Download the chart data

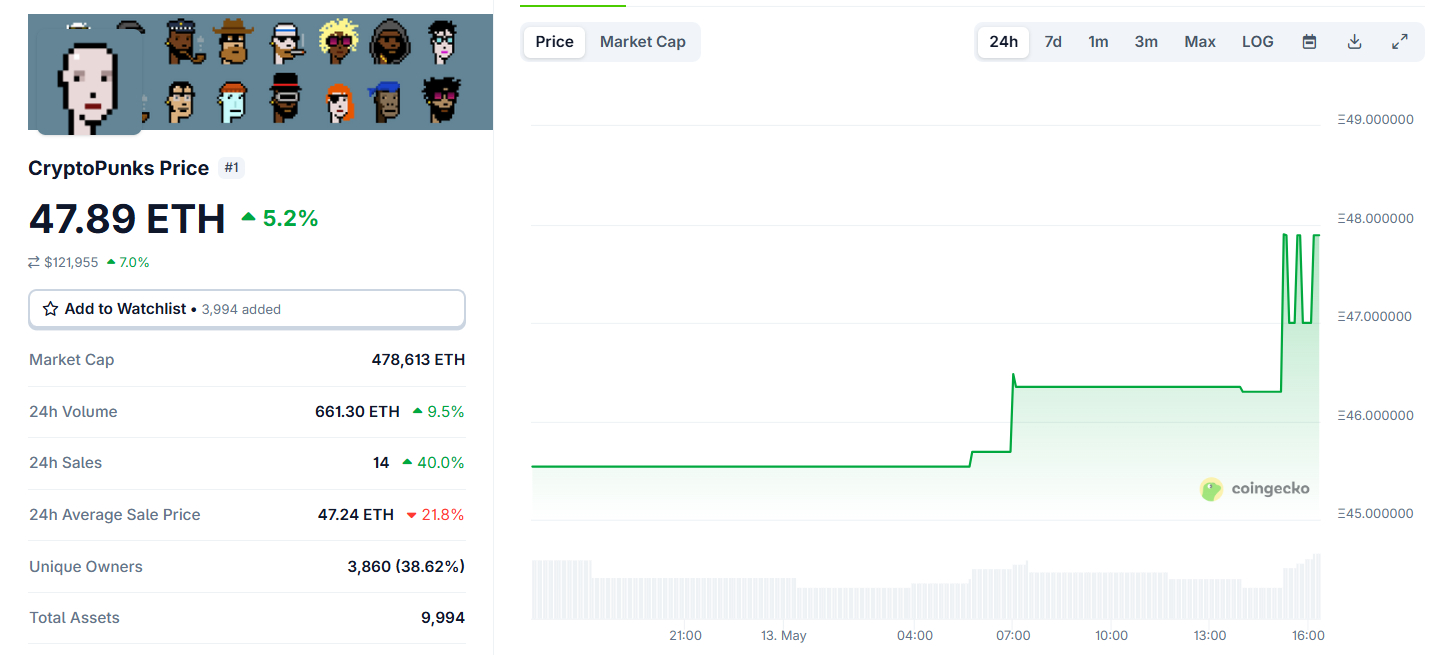coord(1355,42)
